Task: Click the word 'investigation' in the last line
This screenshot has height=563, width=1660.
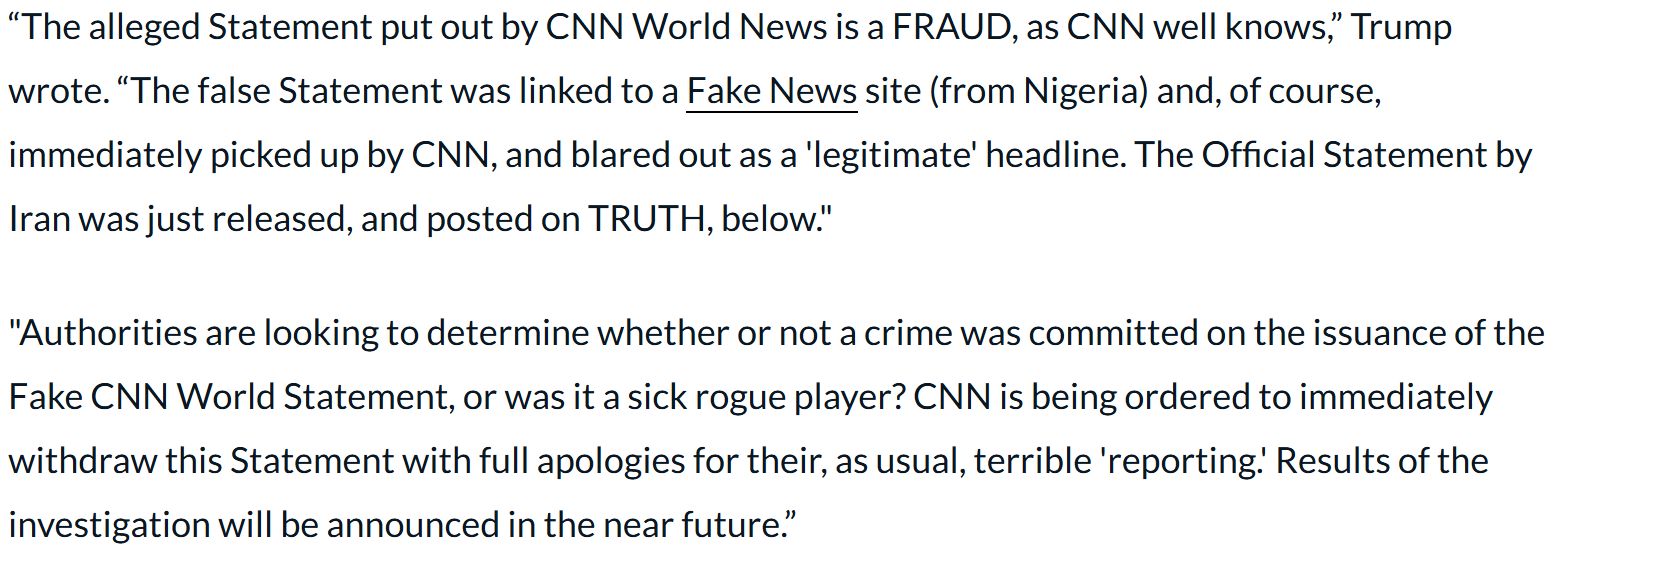Action: [107, 525]
